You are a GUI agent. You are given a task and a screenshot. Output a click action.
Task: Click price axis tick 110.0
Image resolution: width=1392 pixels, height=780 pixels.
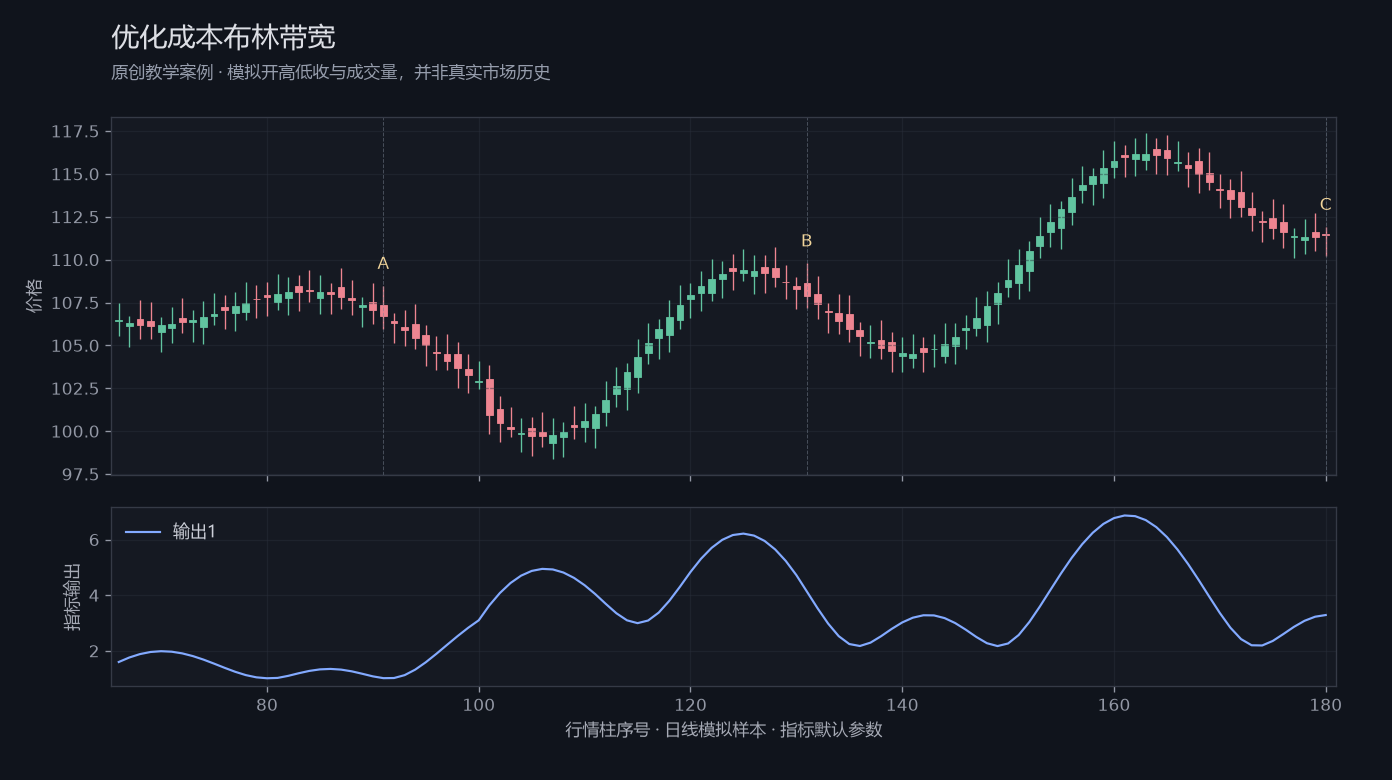[75, 261]
